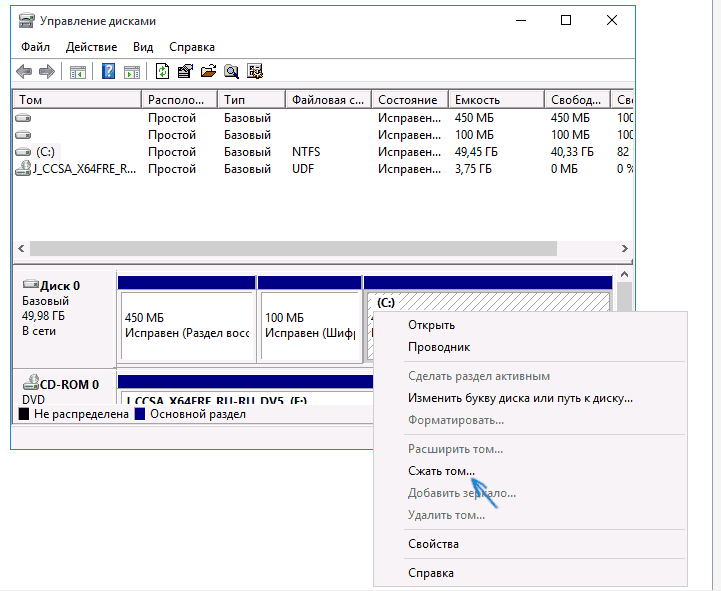Select the drive icon of the 450 МБ volume row
Viewport: 721px width, 591px height.
(x=23, y=118)
